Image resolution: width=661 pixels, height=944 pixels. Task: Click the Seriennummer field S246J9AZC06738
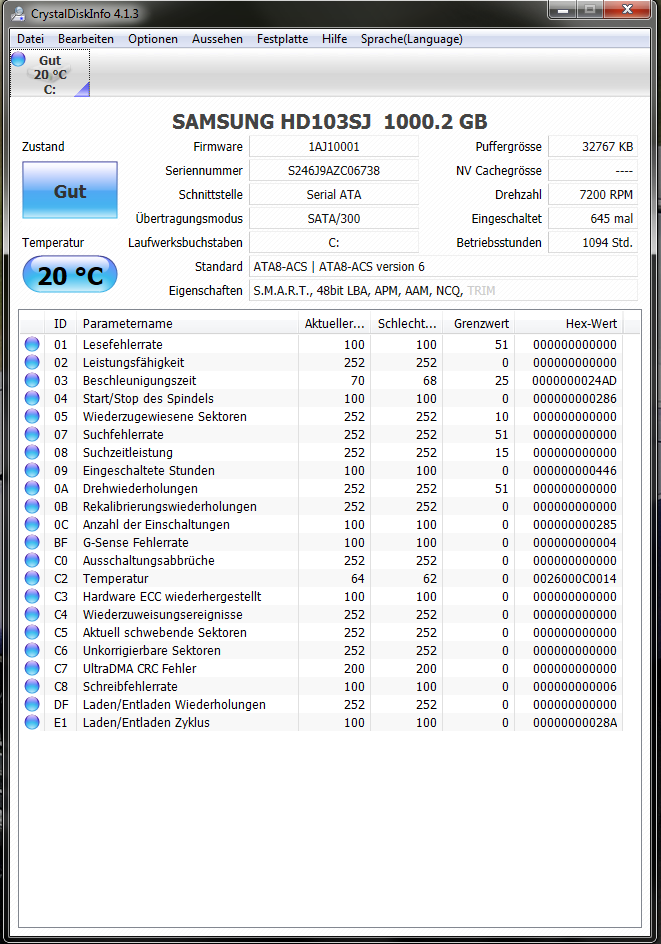[334, 170]
